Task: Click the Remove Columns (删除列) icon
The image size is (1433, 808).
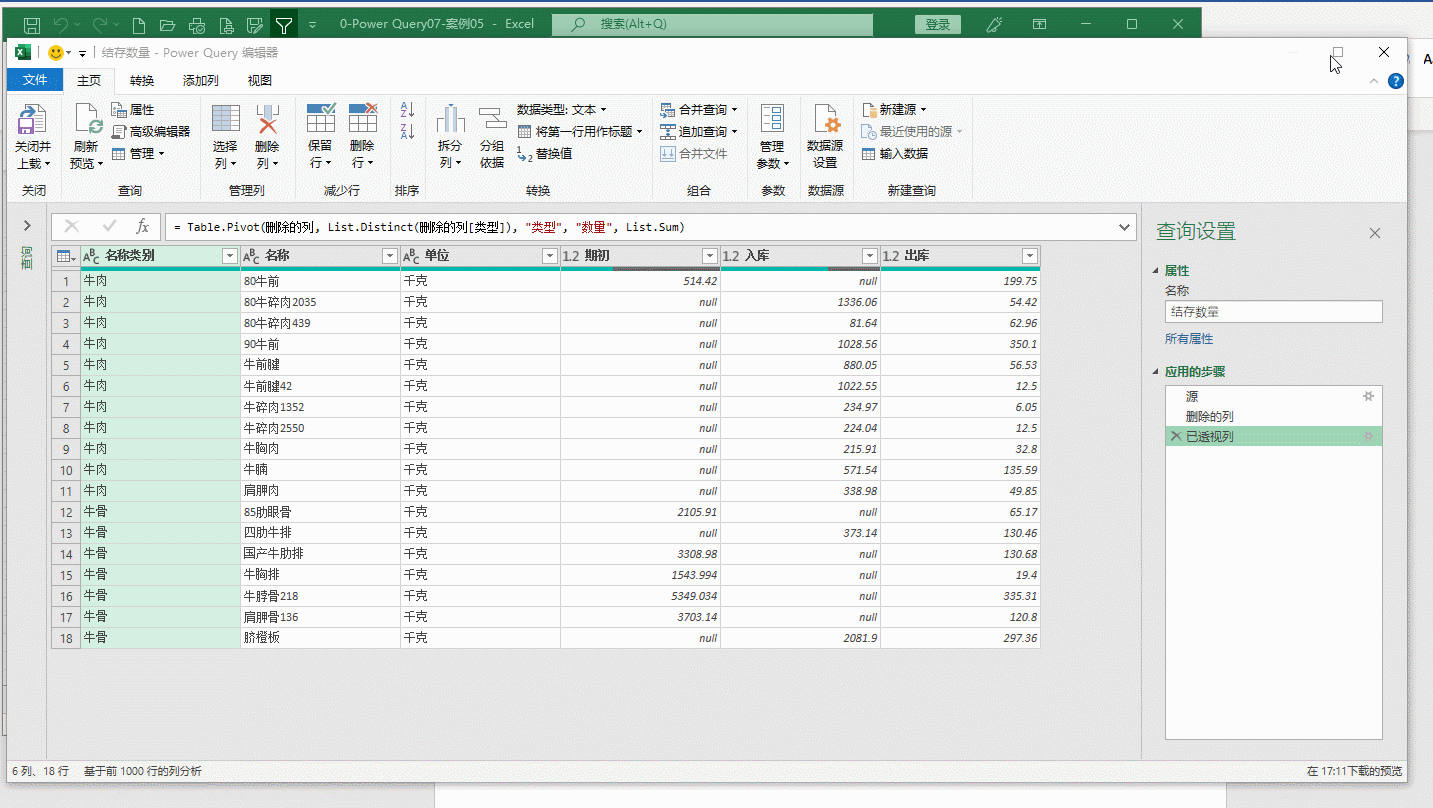Action: point(267,119)
